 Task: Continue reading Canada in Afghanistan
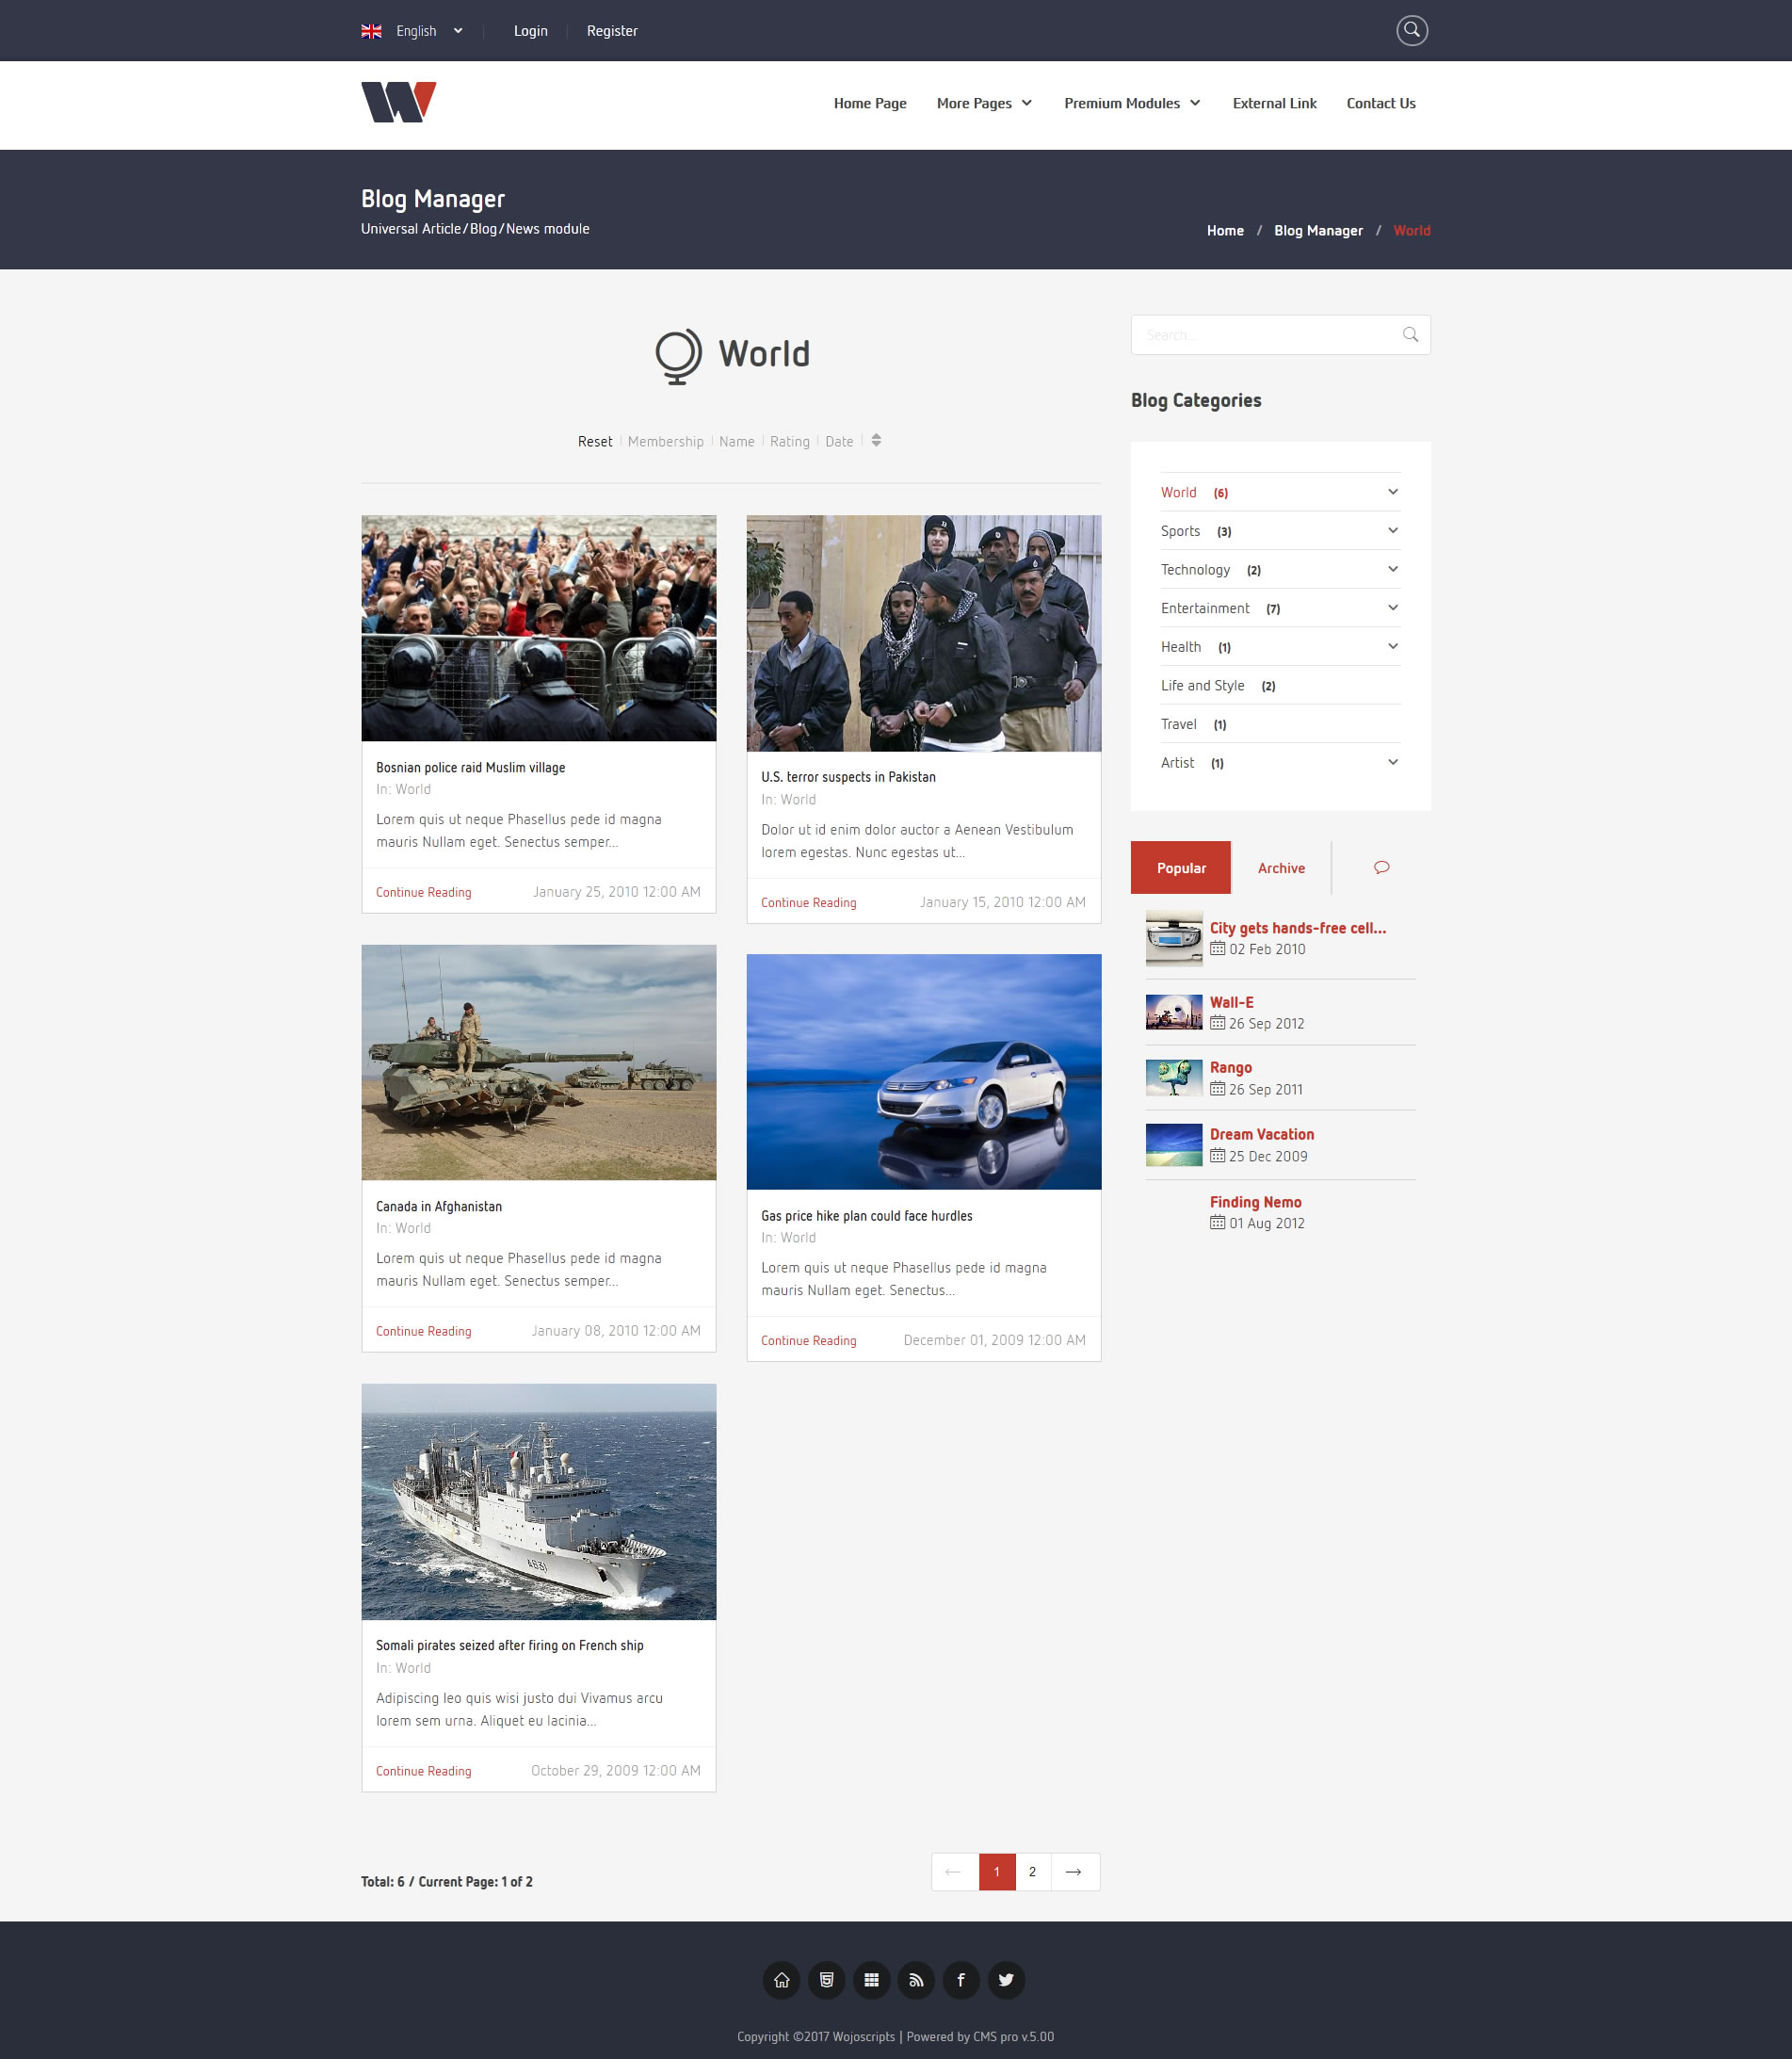click(x=423, y=1331)
